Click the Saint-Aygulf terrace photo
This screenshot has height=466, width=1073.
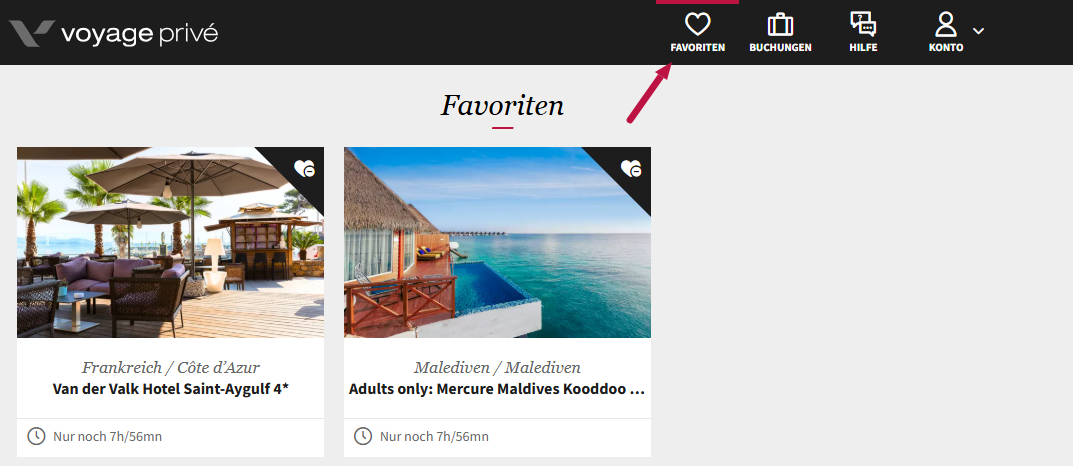pos(170,242)
